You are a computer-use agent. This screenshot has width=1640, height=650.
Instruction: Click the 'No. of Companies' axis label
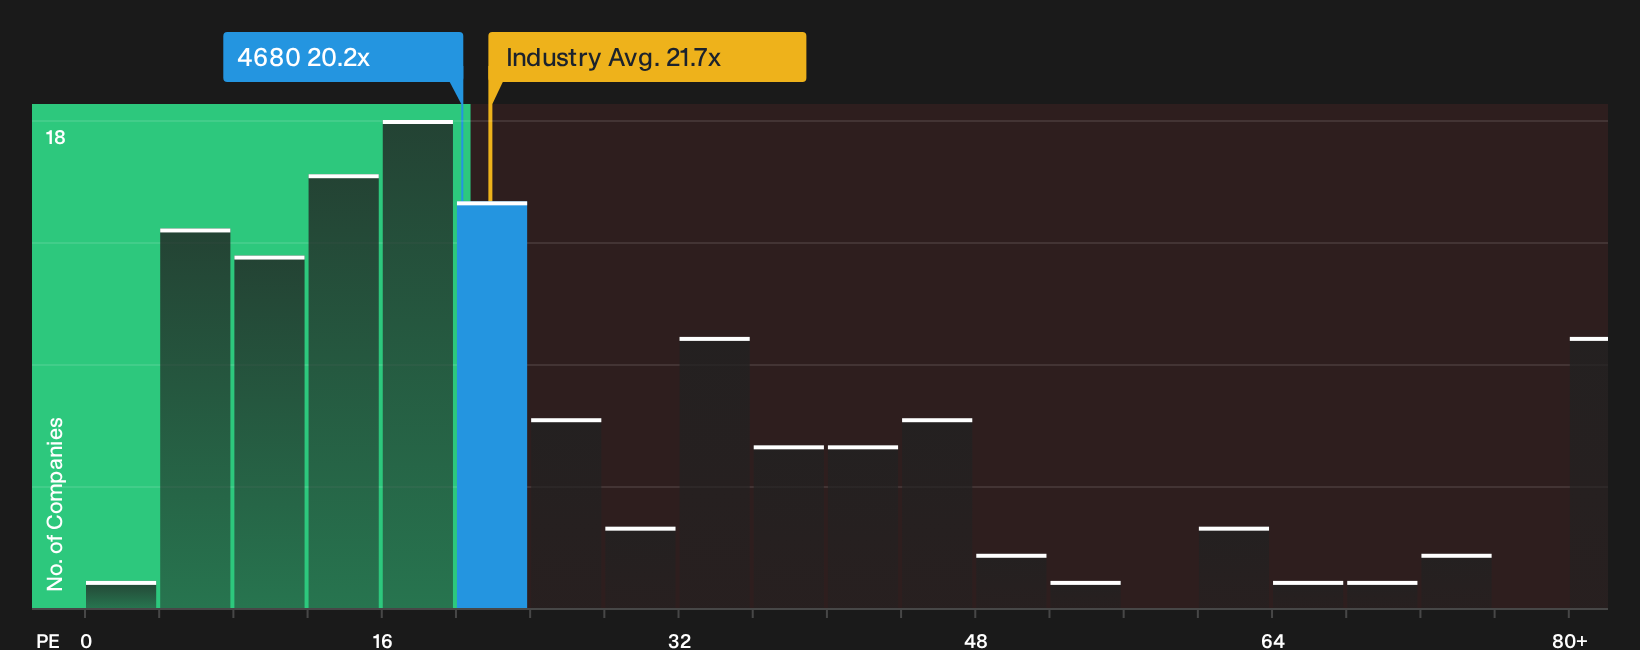click(x=55, y=503)
